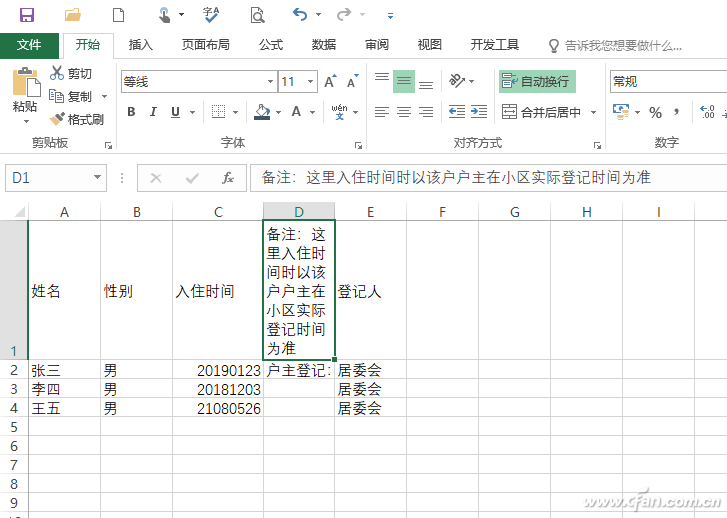
Task: Click the fx insert function icon
Action: click(x=228, y=178)
